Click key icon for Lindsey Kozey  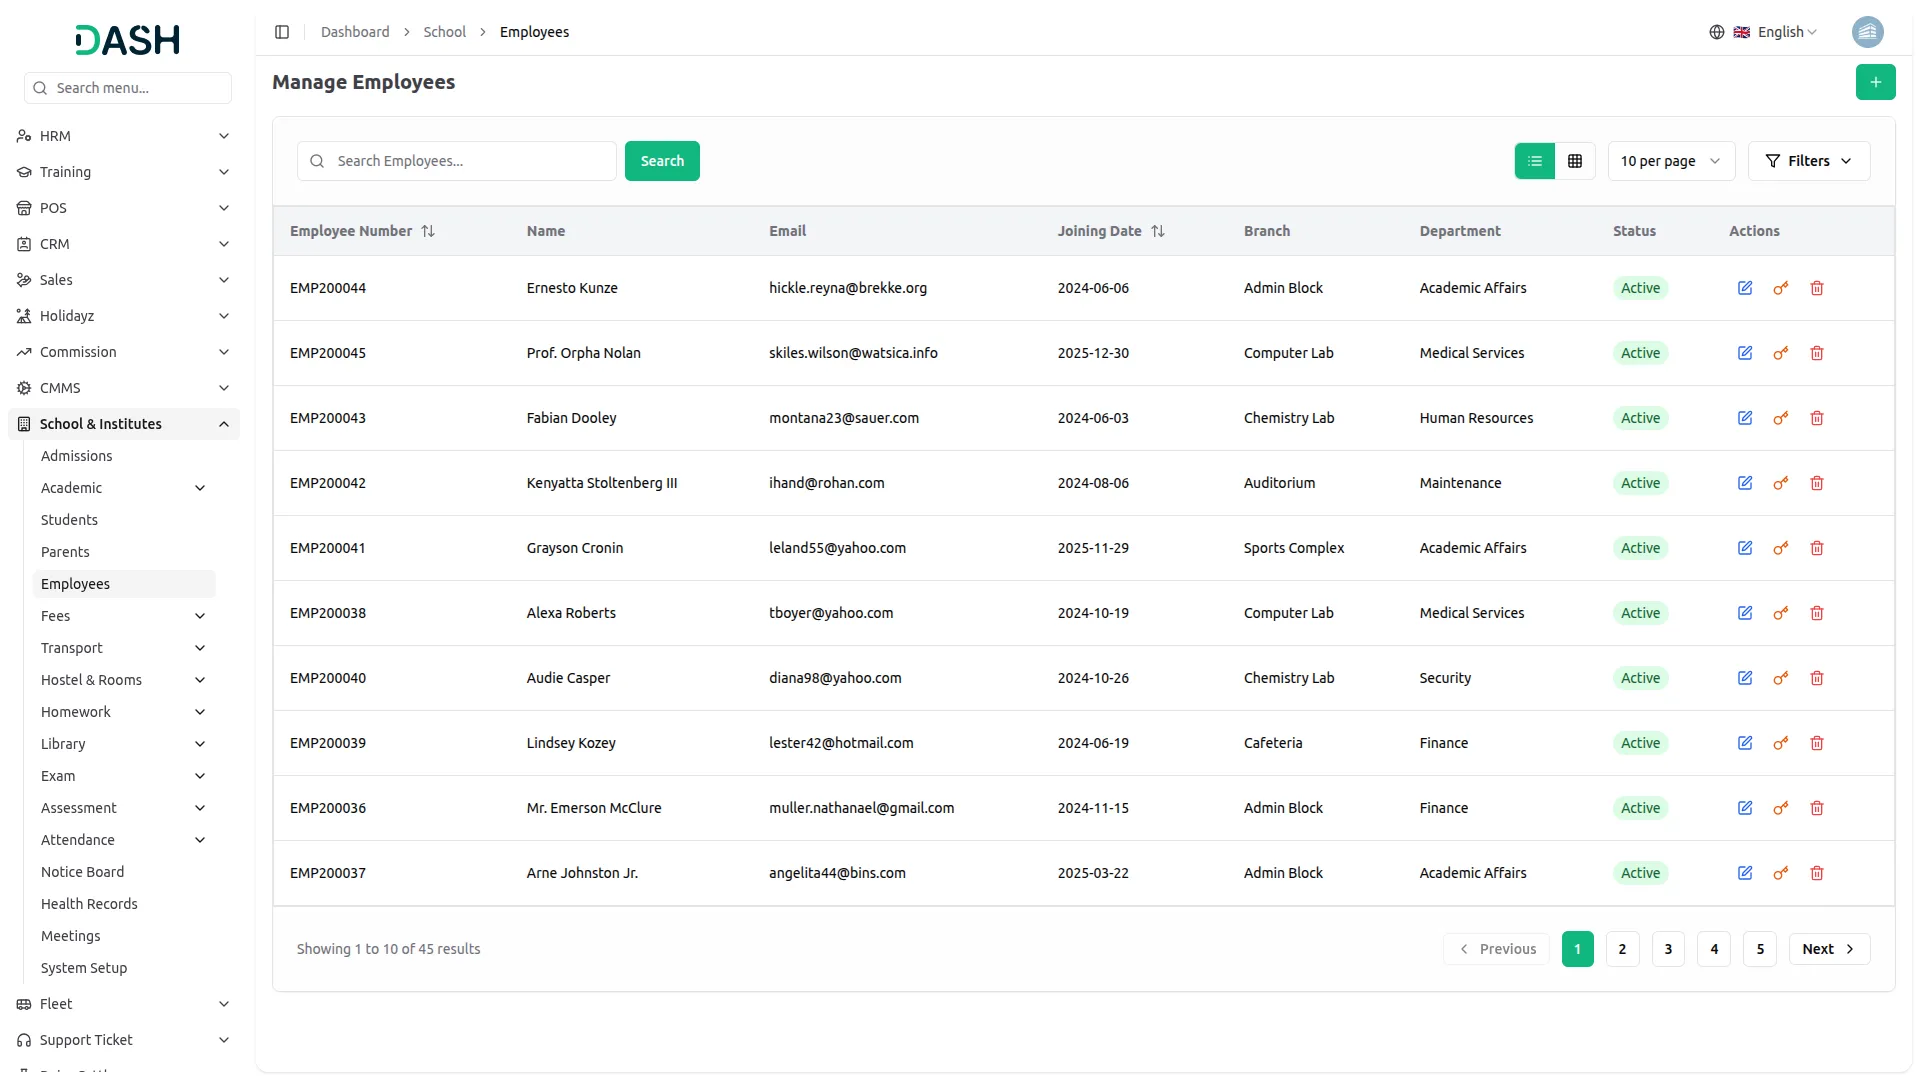[x=1781, y=743]
